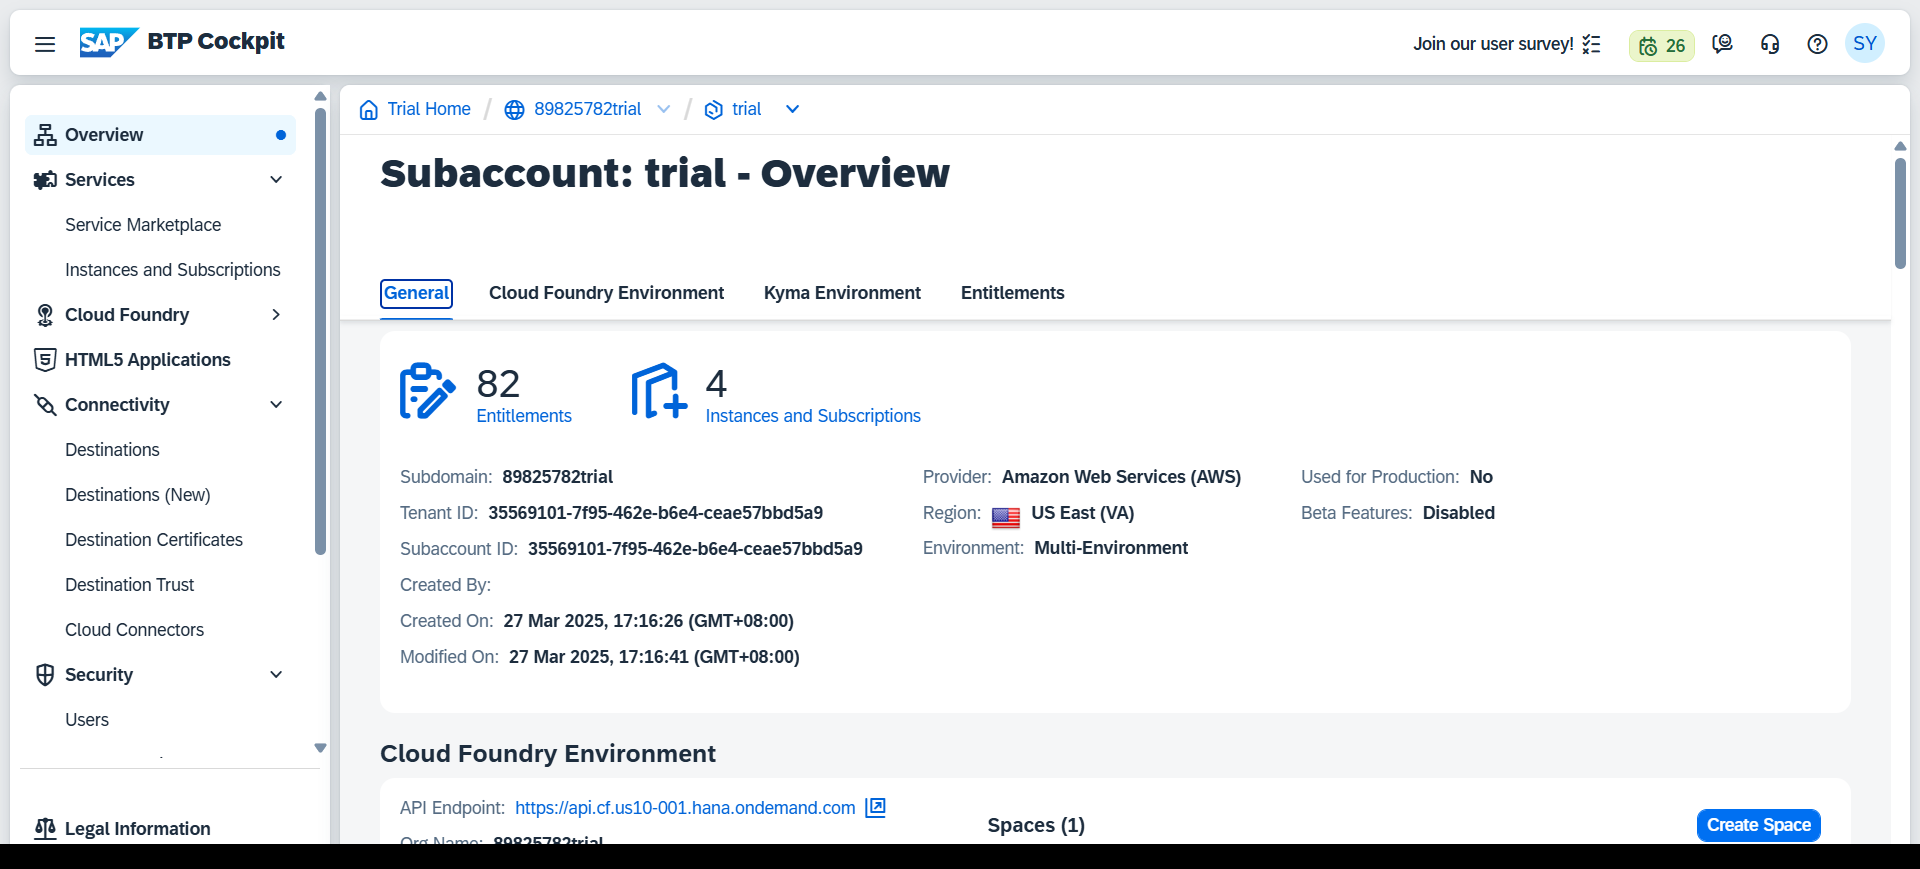Switch to Cloud Foundry Environment tab
1920x869 pixels.
pos(606,293)
